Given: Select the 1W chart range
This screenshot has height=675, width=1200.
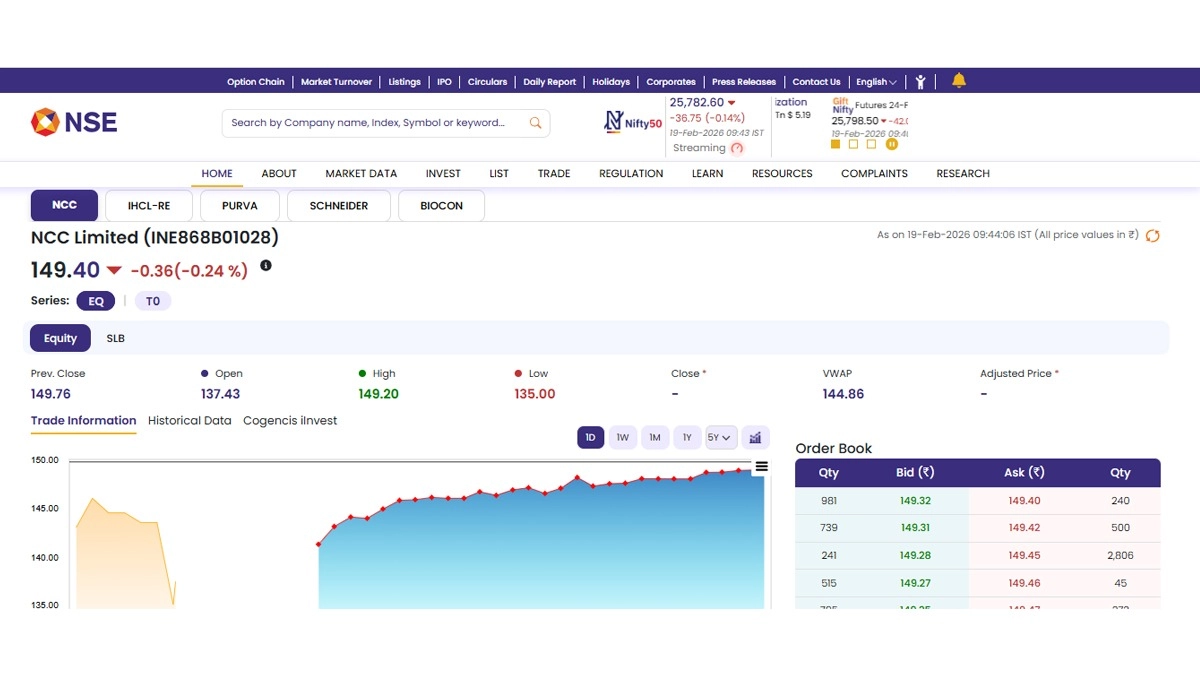Looking at the screenshot, I should (x=622, y=437).
